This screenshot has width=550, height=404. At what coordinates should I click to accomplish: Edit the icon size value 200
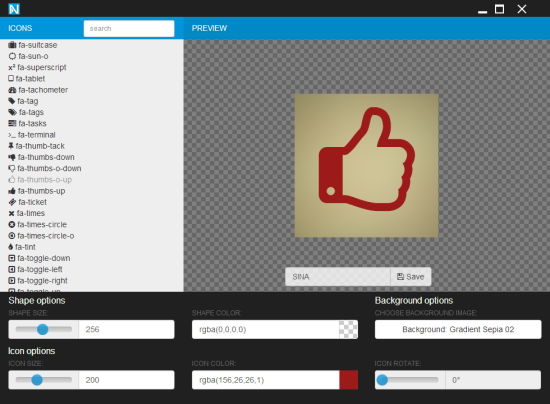(127, 380)
